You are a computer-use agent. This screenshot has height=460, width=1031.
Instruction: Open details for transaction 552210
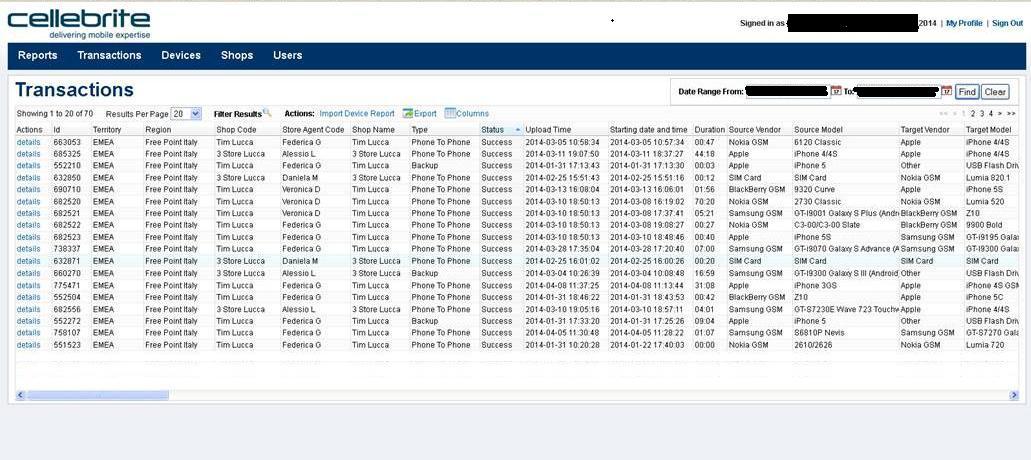pyautogui.click(x=28, y=166)
